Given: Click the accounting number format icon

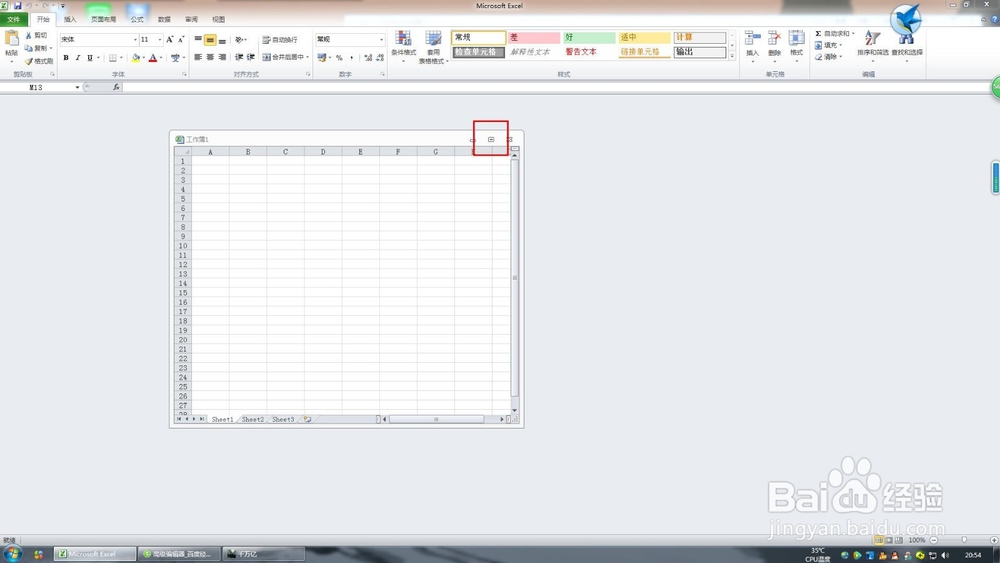Looking at the screenshot, I should [321, 57].
